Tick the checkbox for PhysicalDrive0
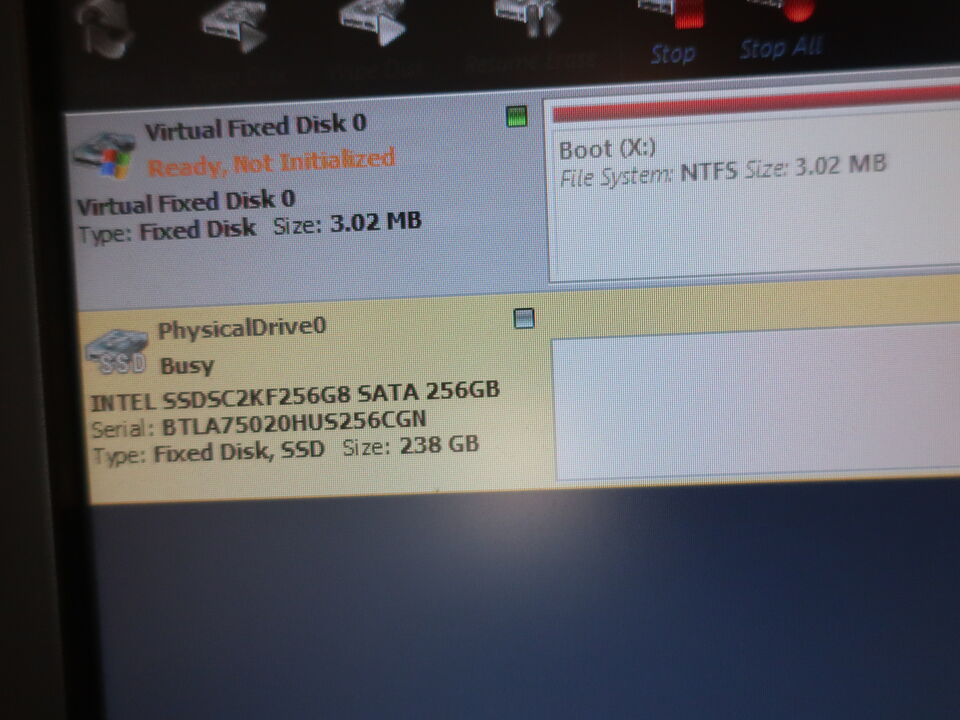This screenshot has width=960, height=720. click(x=523, y=319)
